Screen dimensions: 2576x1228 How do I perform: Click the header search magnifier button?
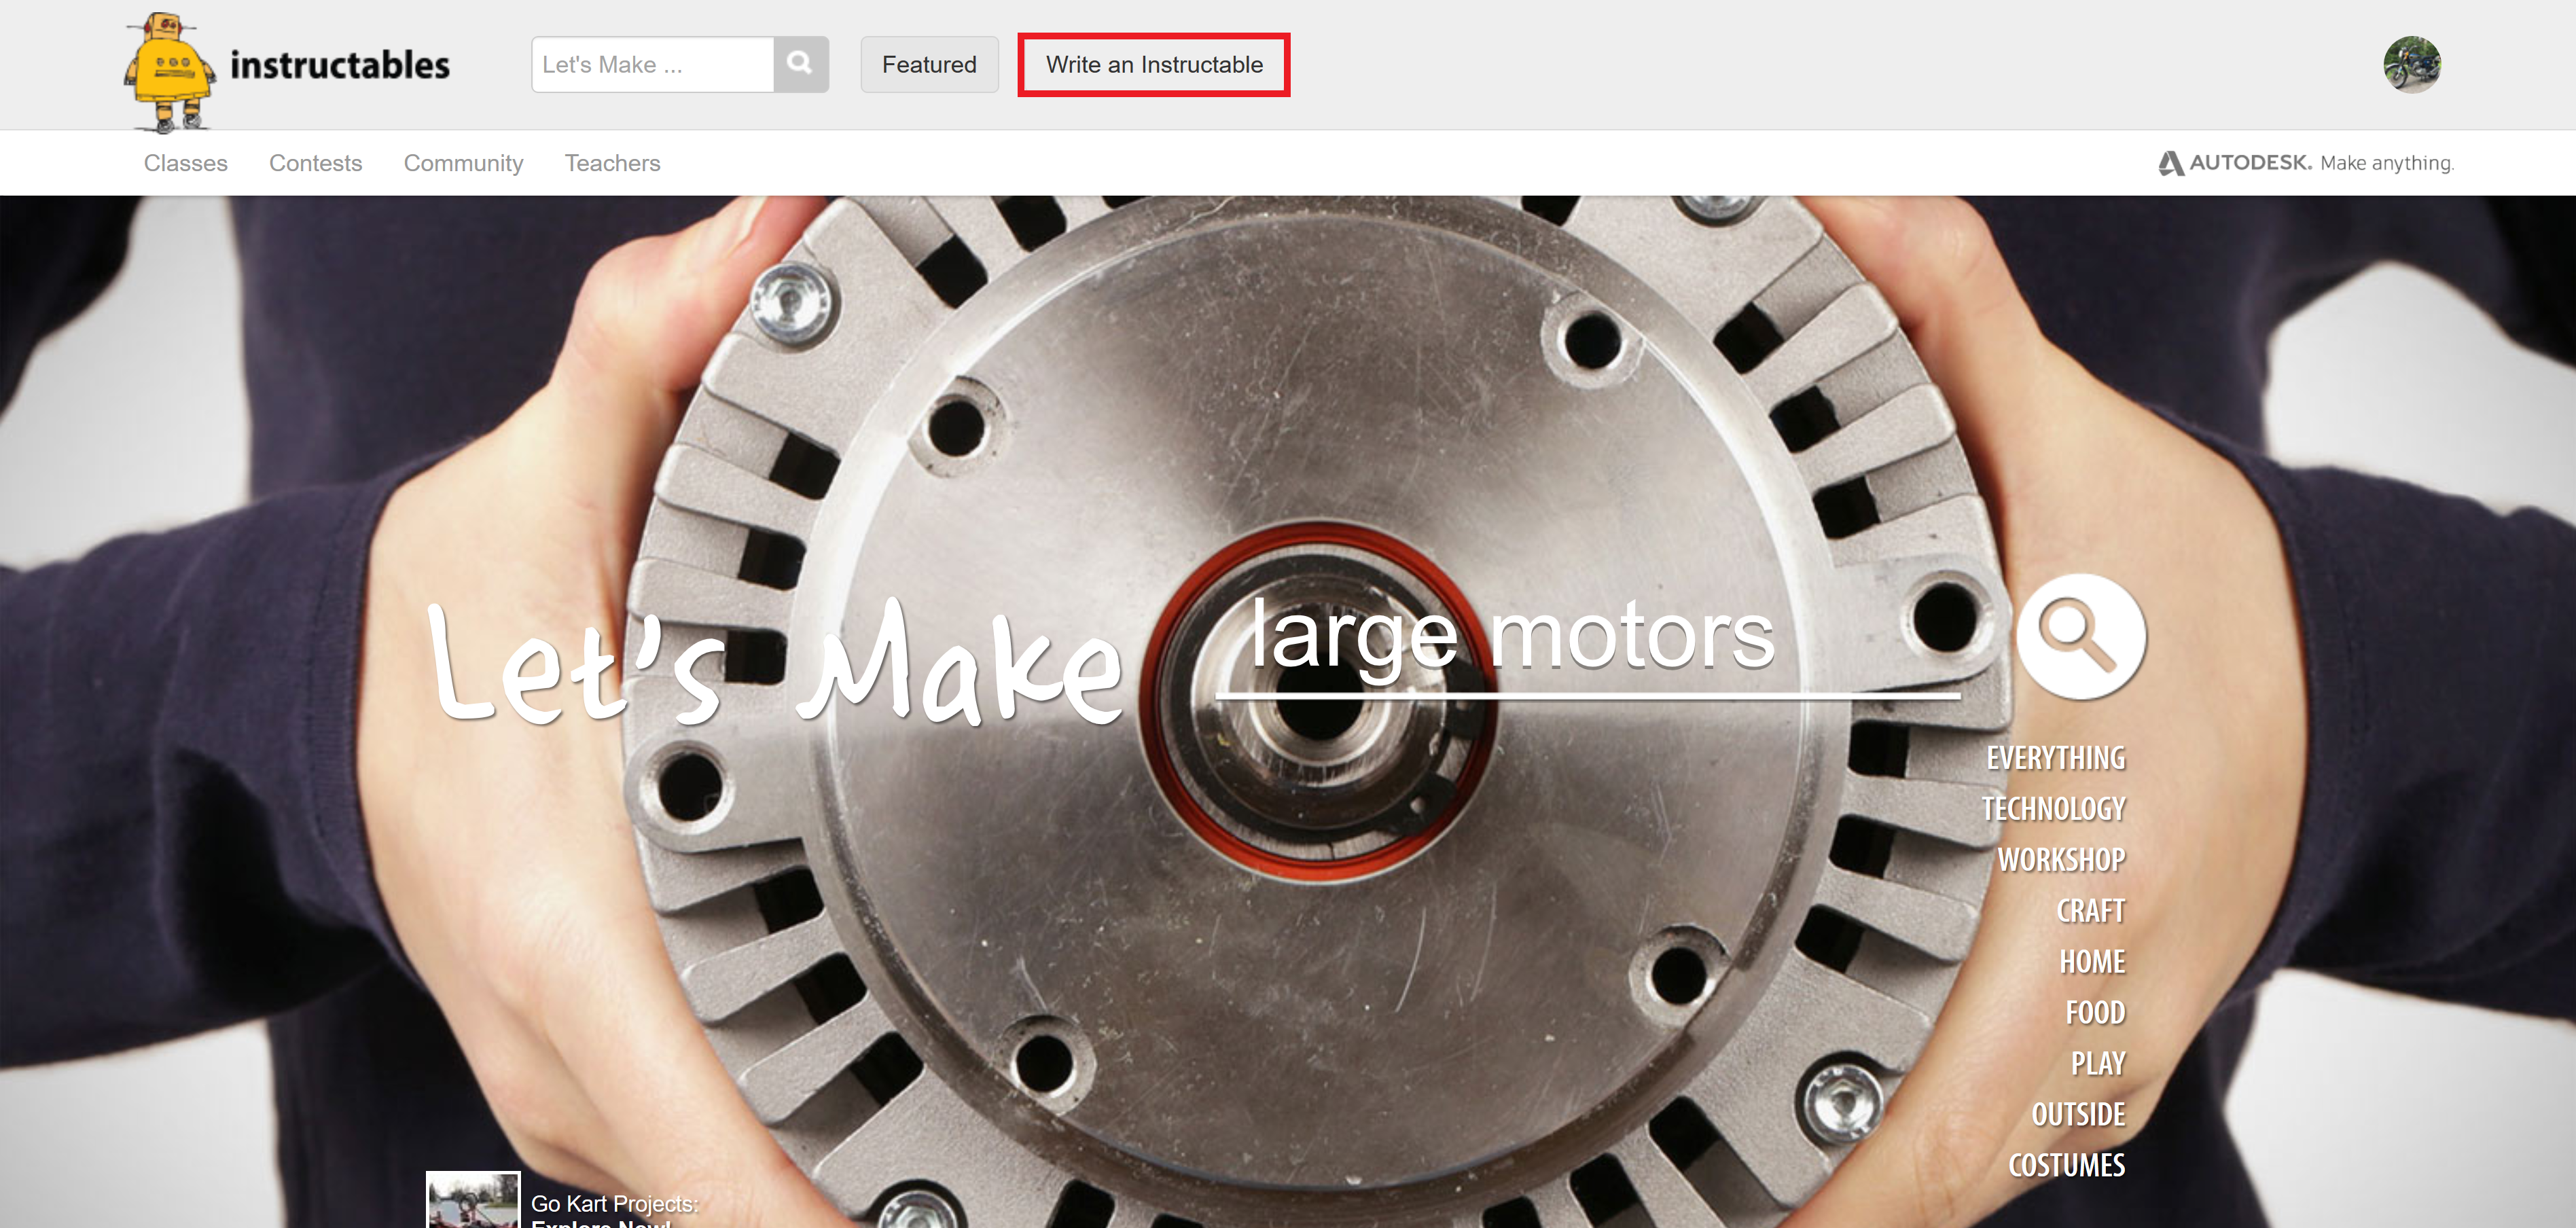[x=800, y=64]
